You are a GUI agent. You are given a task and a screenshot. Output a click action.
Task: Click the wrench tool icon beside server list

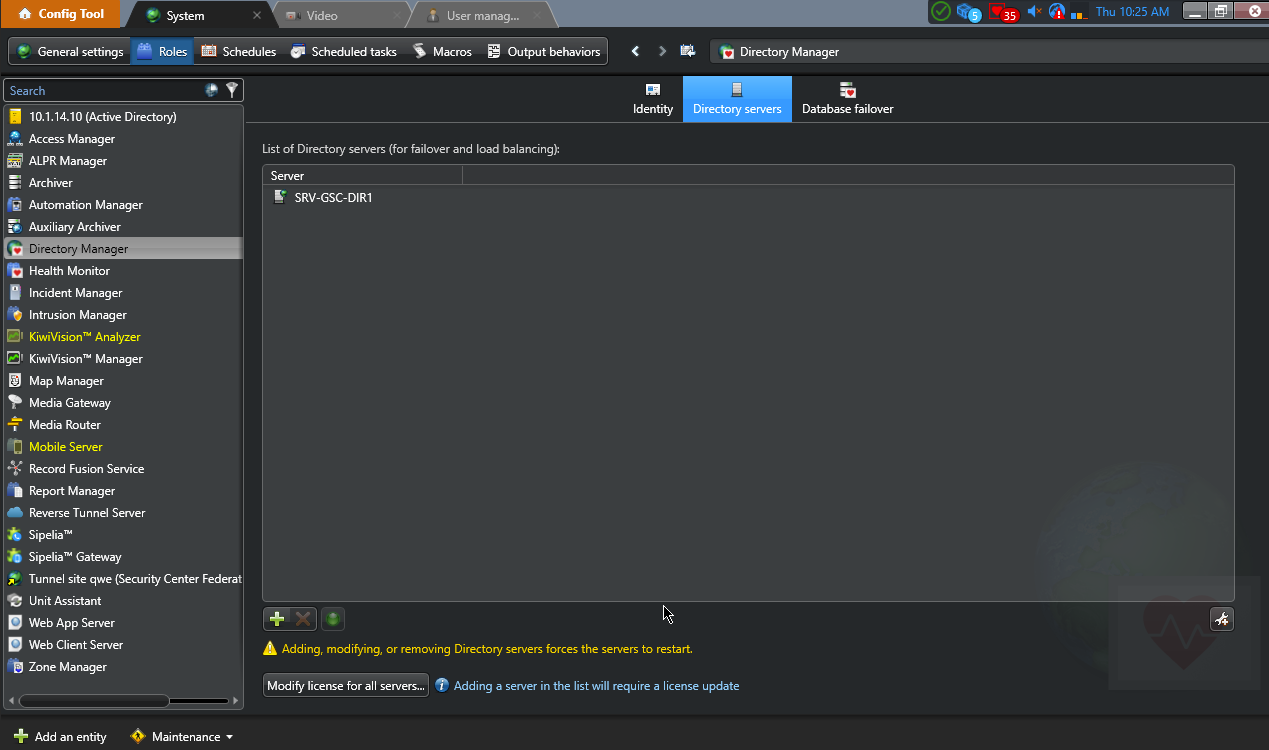(1221, 619)
